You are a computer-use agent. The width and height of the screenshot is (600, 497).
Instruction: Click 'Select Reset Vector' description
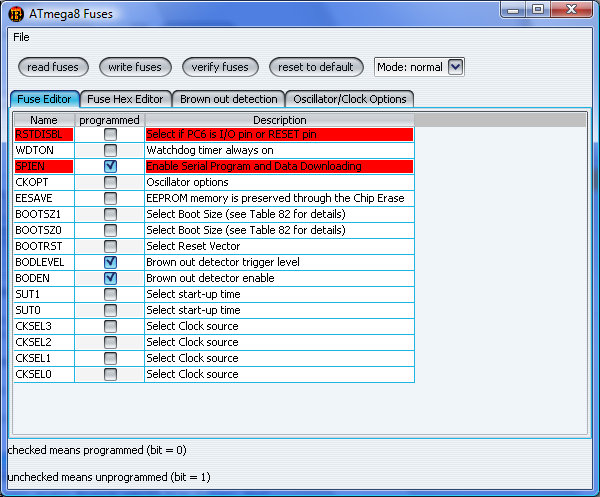tap(280, 246)
